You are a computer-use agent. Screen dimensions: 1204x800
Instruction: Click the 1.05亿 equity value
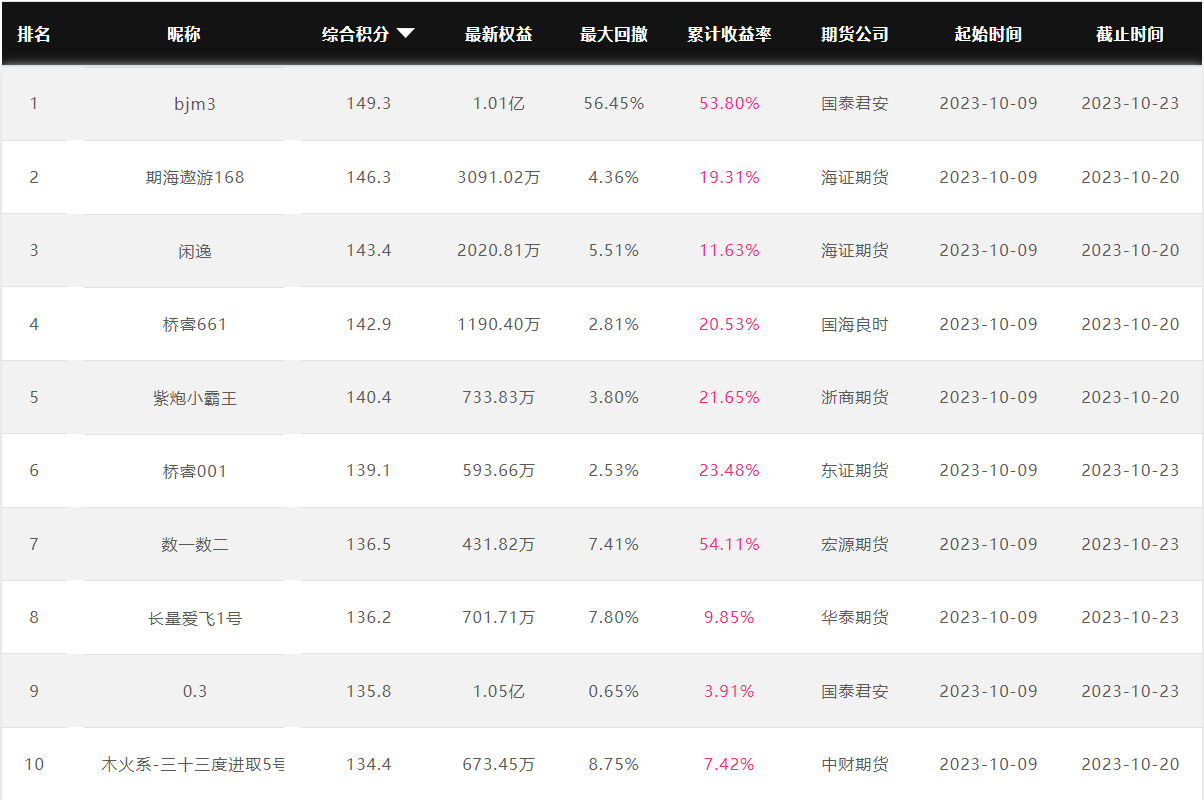pyautogui.click(x=498, y=691)
